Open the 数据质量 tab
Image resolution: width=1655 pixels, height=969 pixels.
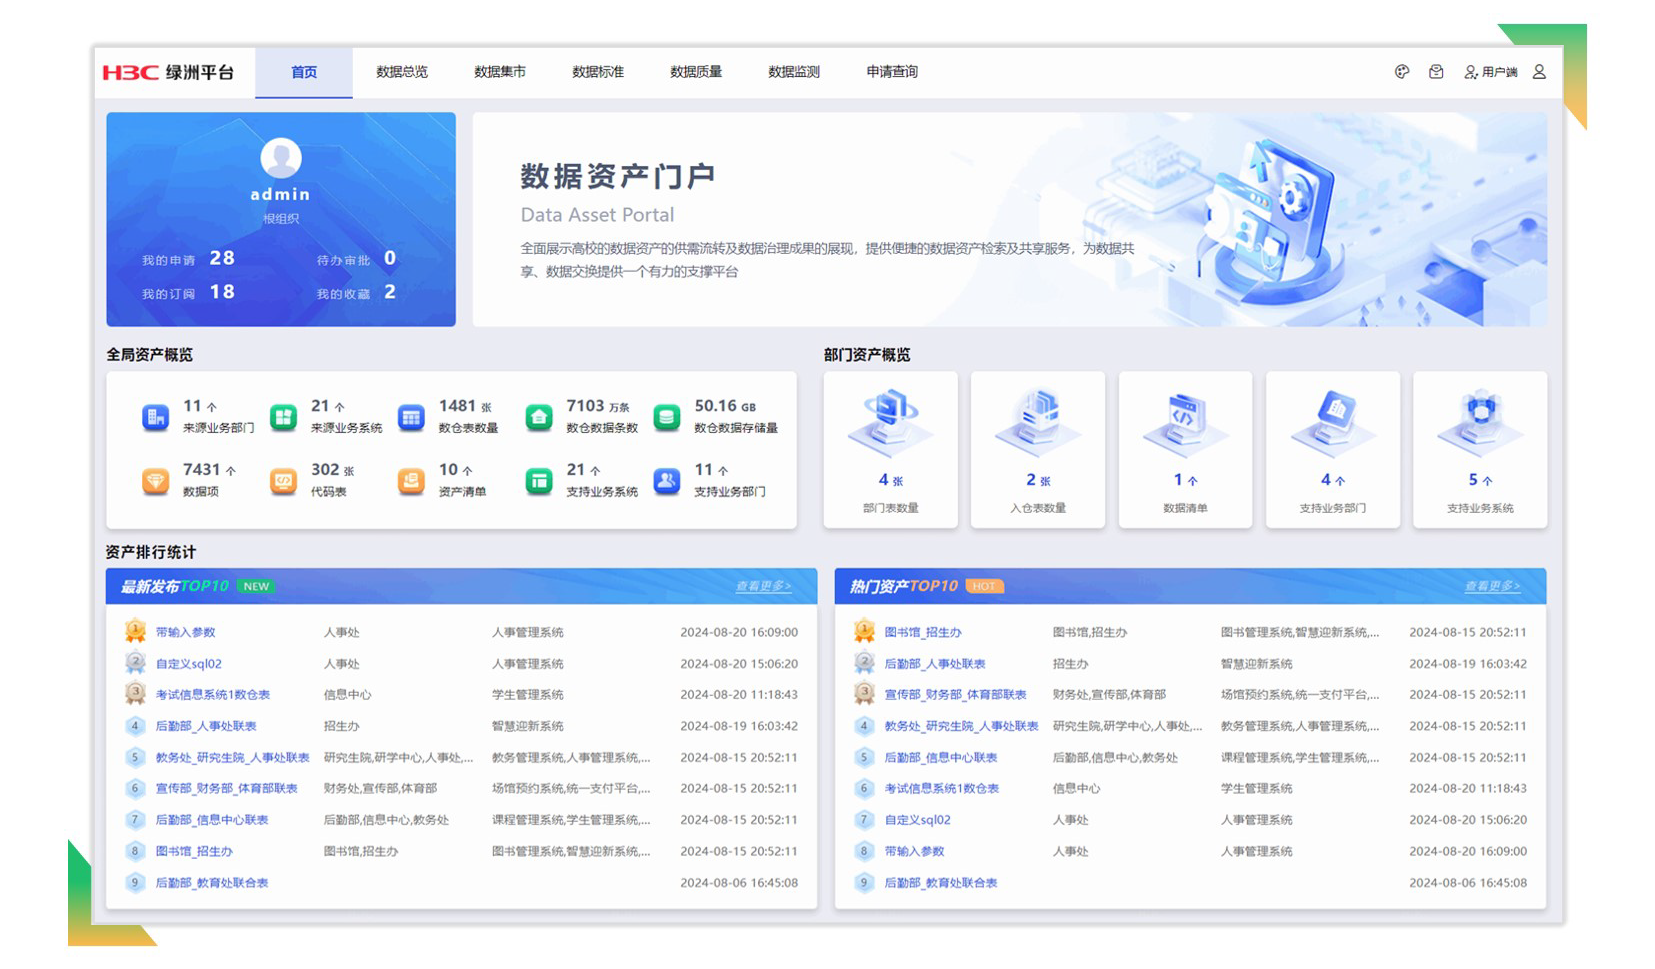pos(696,72)
